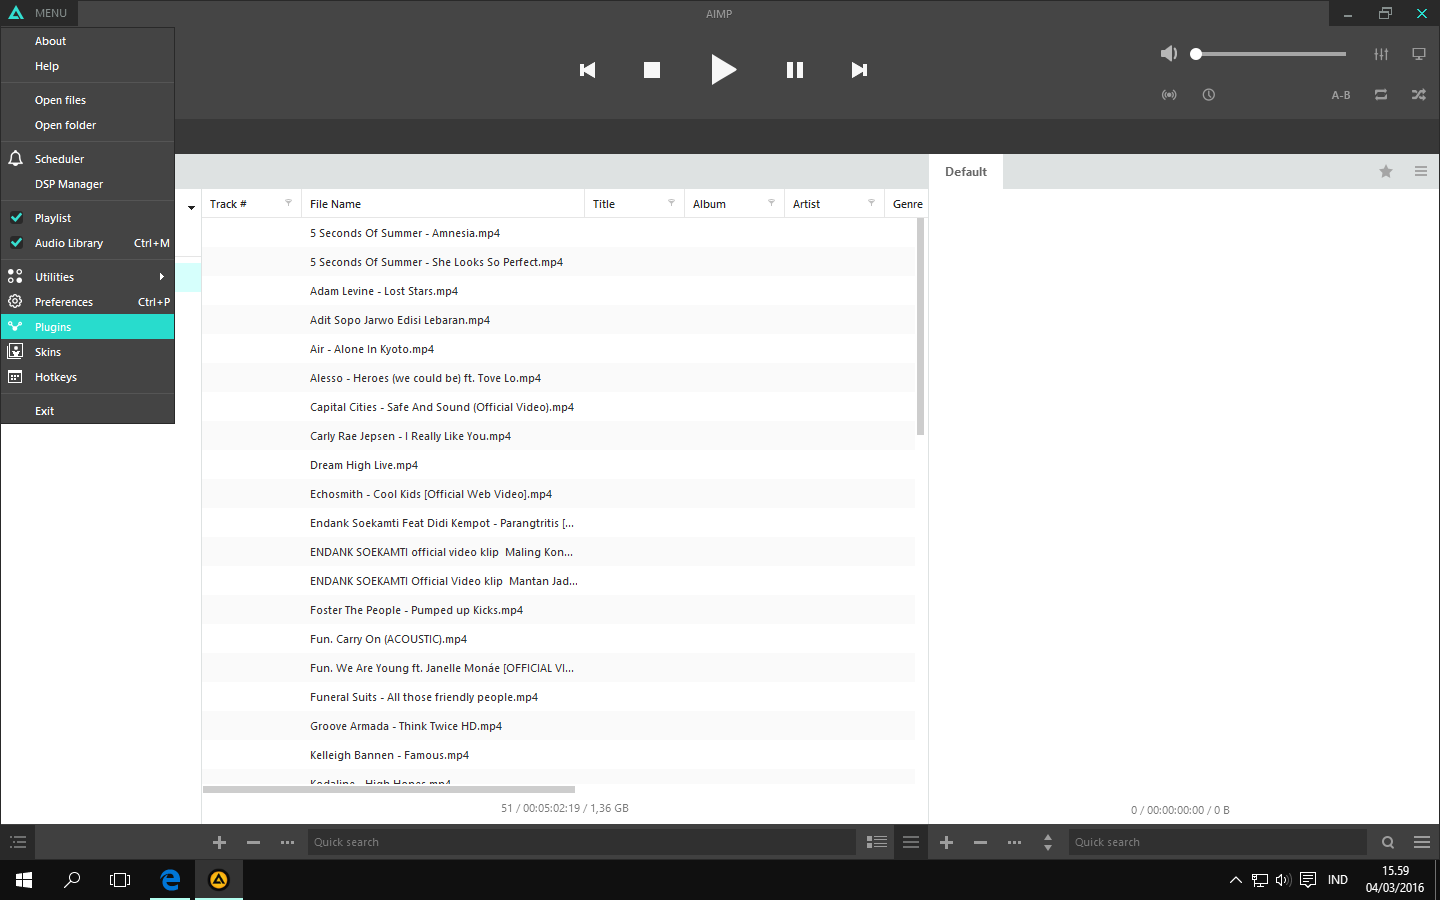Stop playback with the stop button
Viewport: 1440px width, 900px height.
tap(652, 70)
